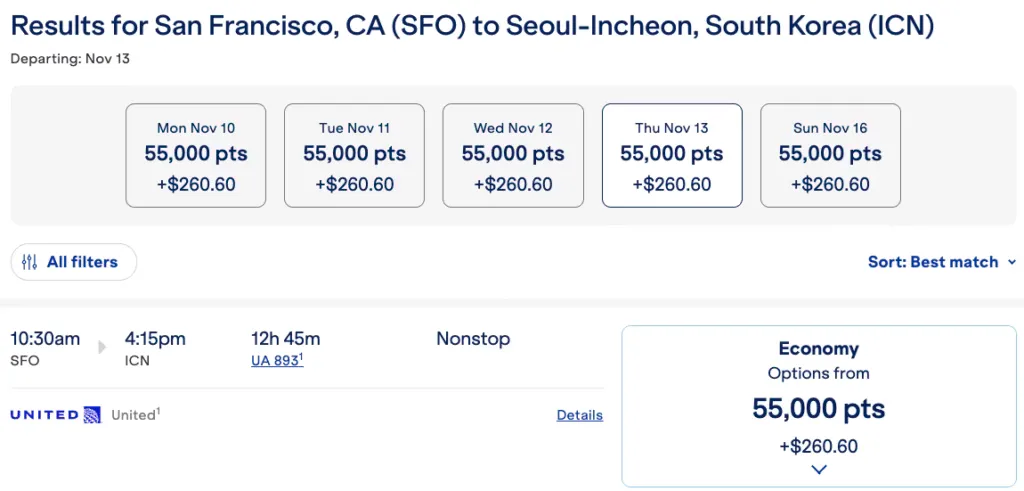
Task: Open the All filters button
Action: (x=74, y=262)
